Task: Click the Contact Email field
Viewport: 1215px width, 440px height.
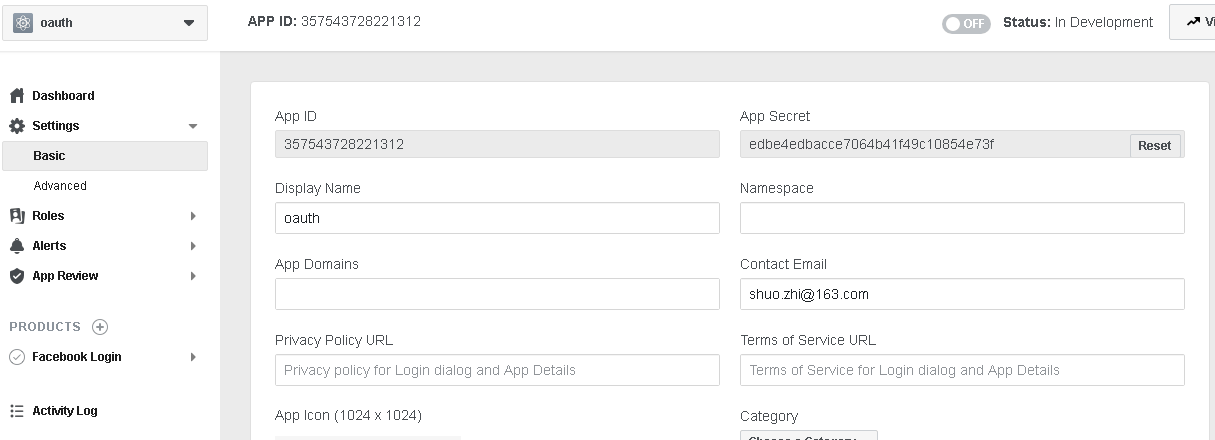Action: tap(961, 294)
